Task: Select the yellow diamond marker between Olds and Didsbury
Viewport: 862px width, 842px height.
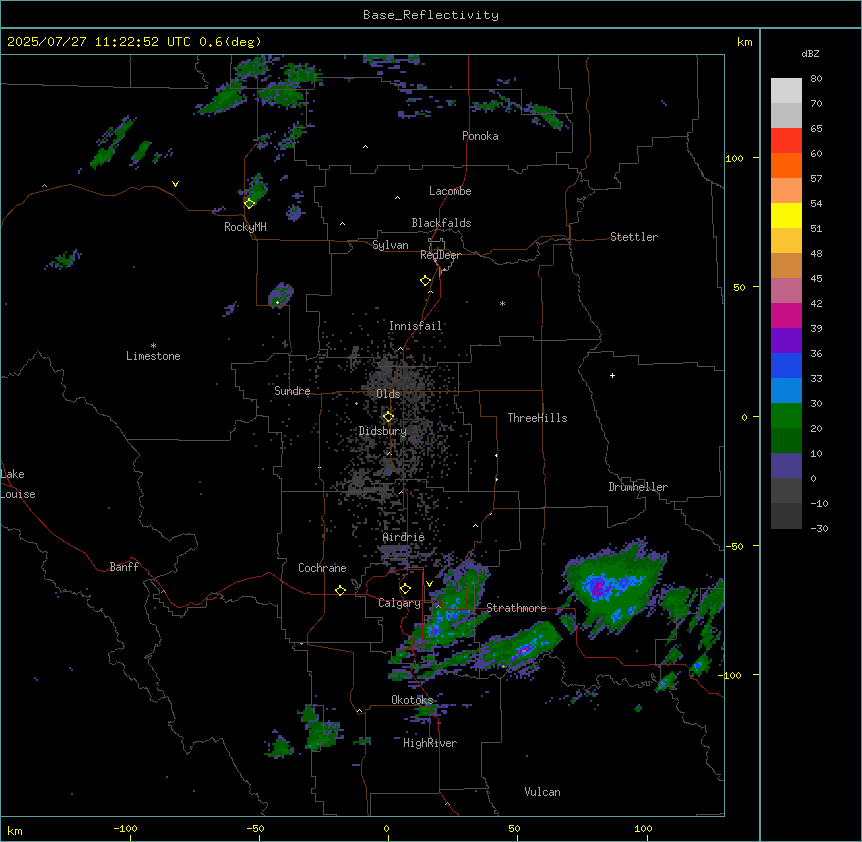Action: pos(388,417)
